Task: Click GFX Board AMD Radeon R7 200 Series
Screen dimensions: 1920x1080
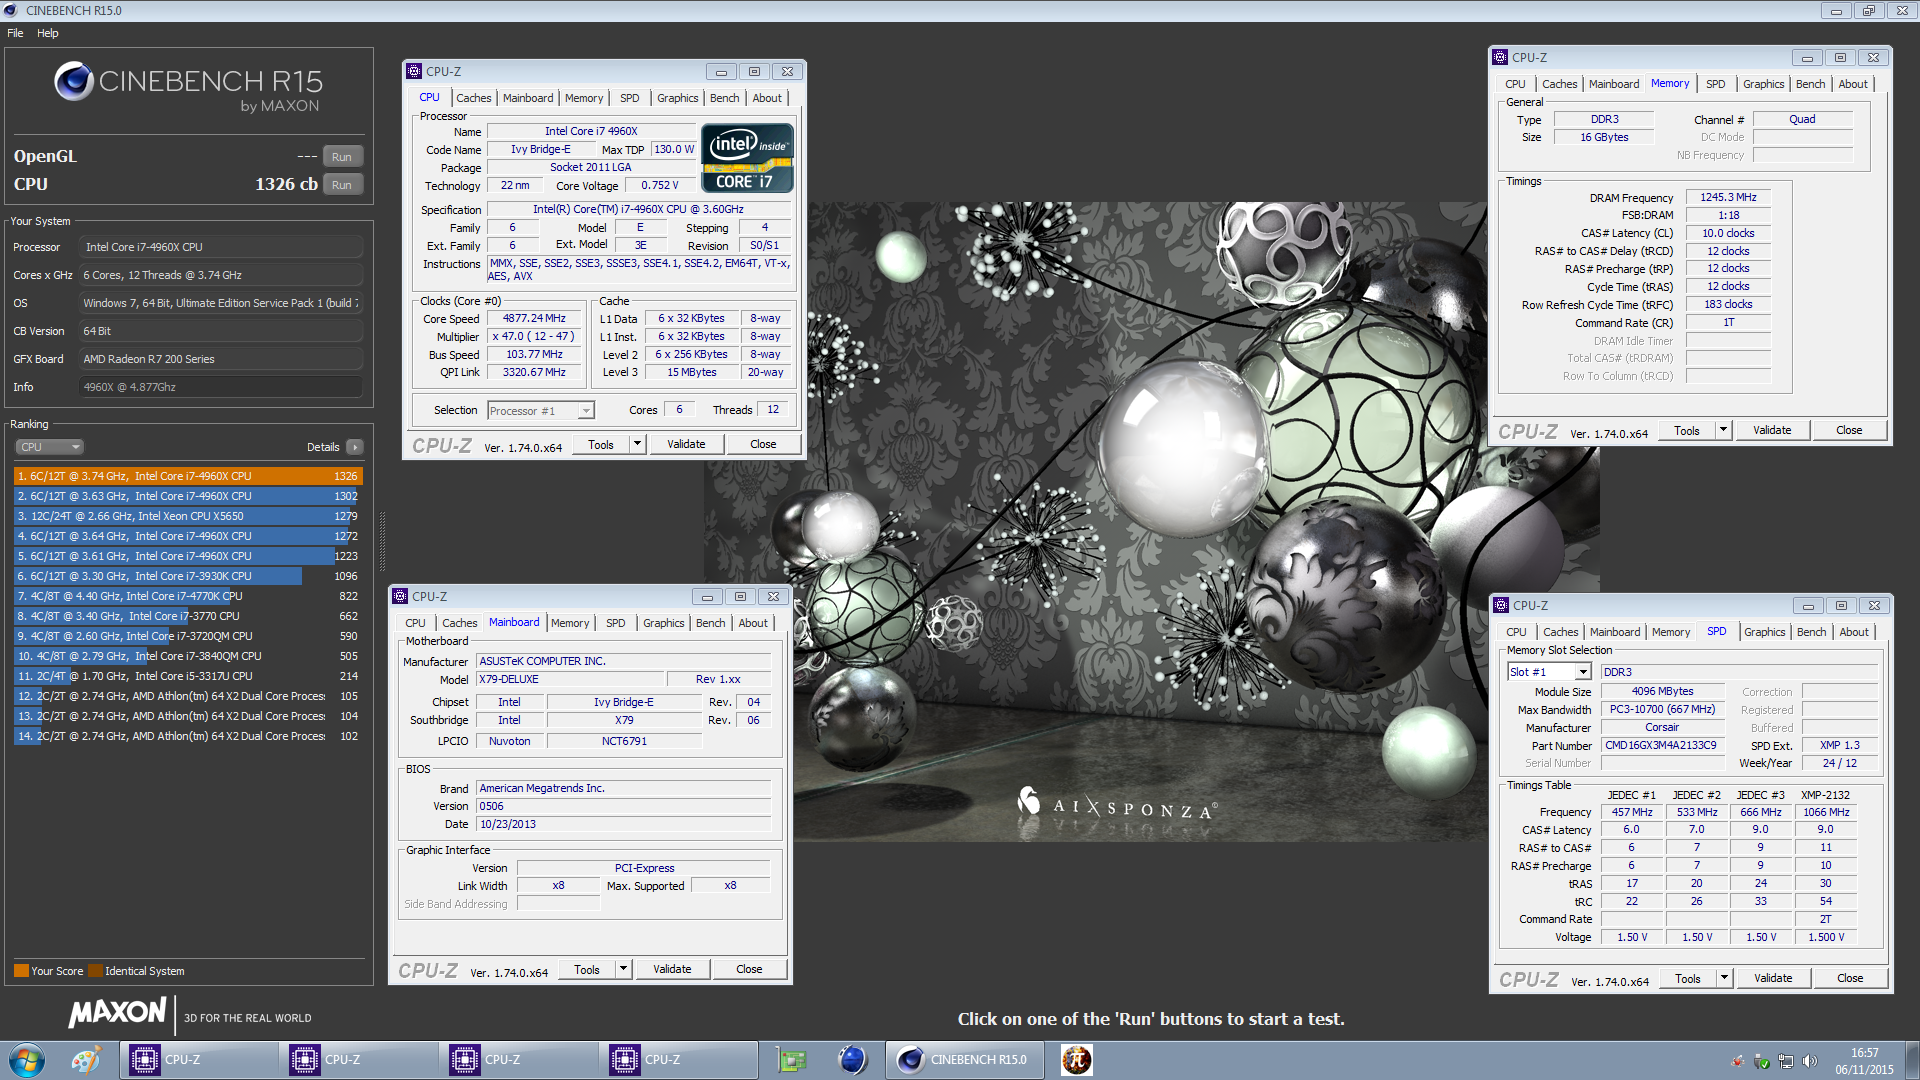Action: point(220,359)
